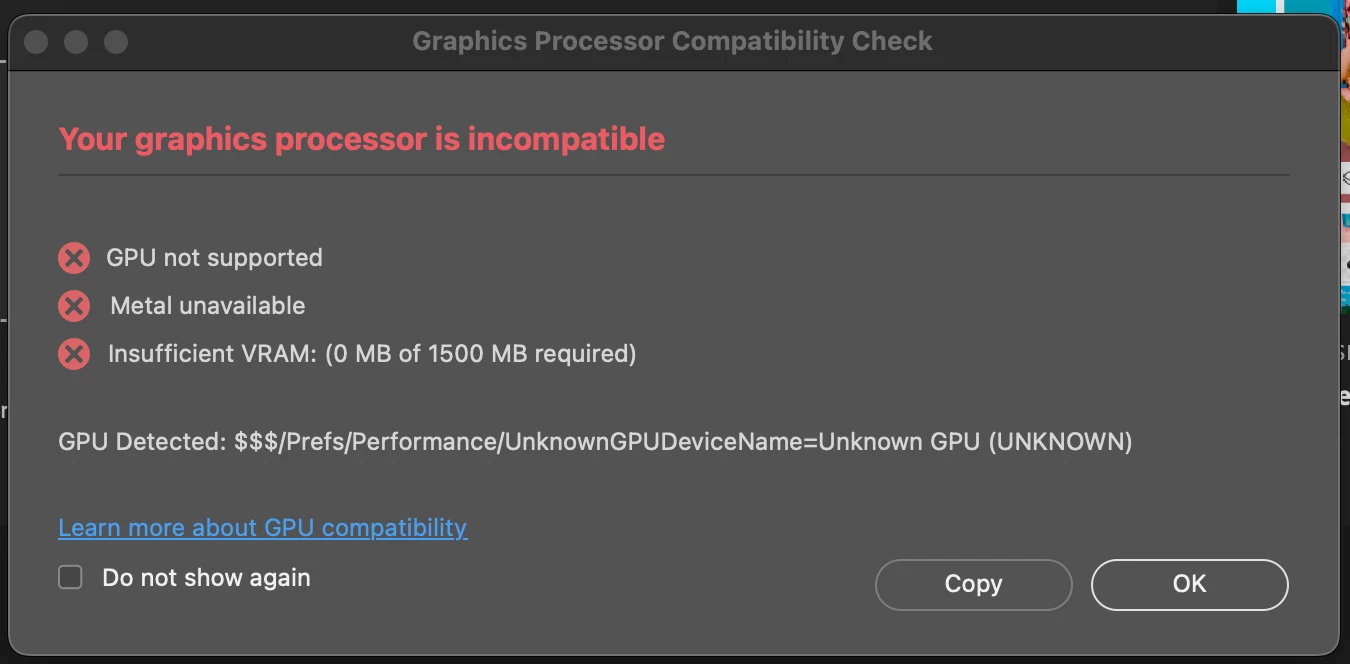Click the Do not show again label text
This screenshot has height=664, width=1350.
(206, 578)
